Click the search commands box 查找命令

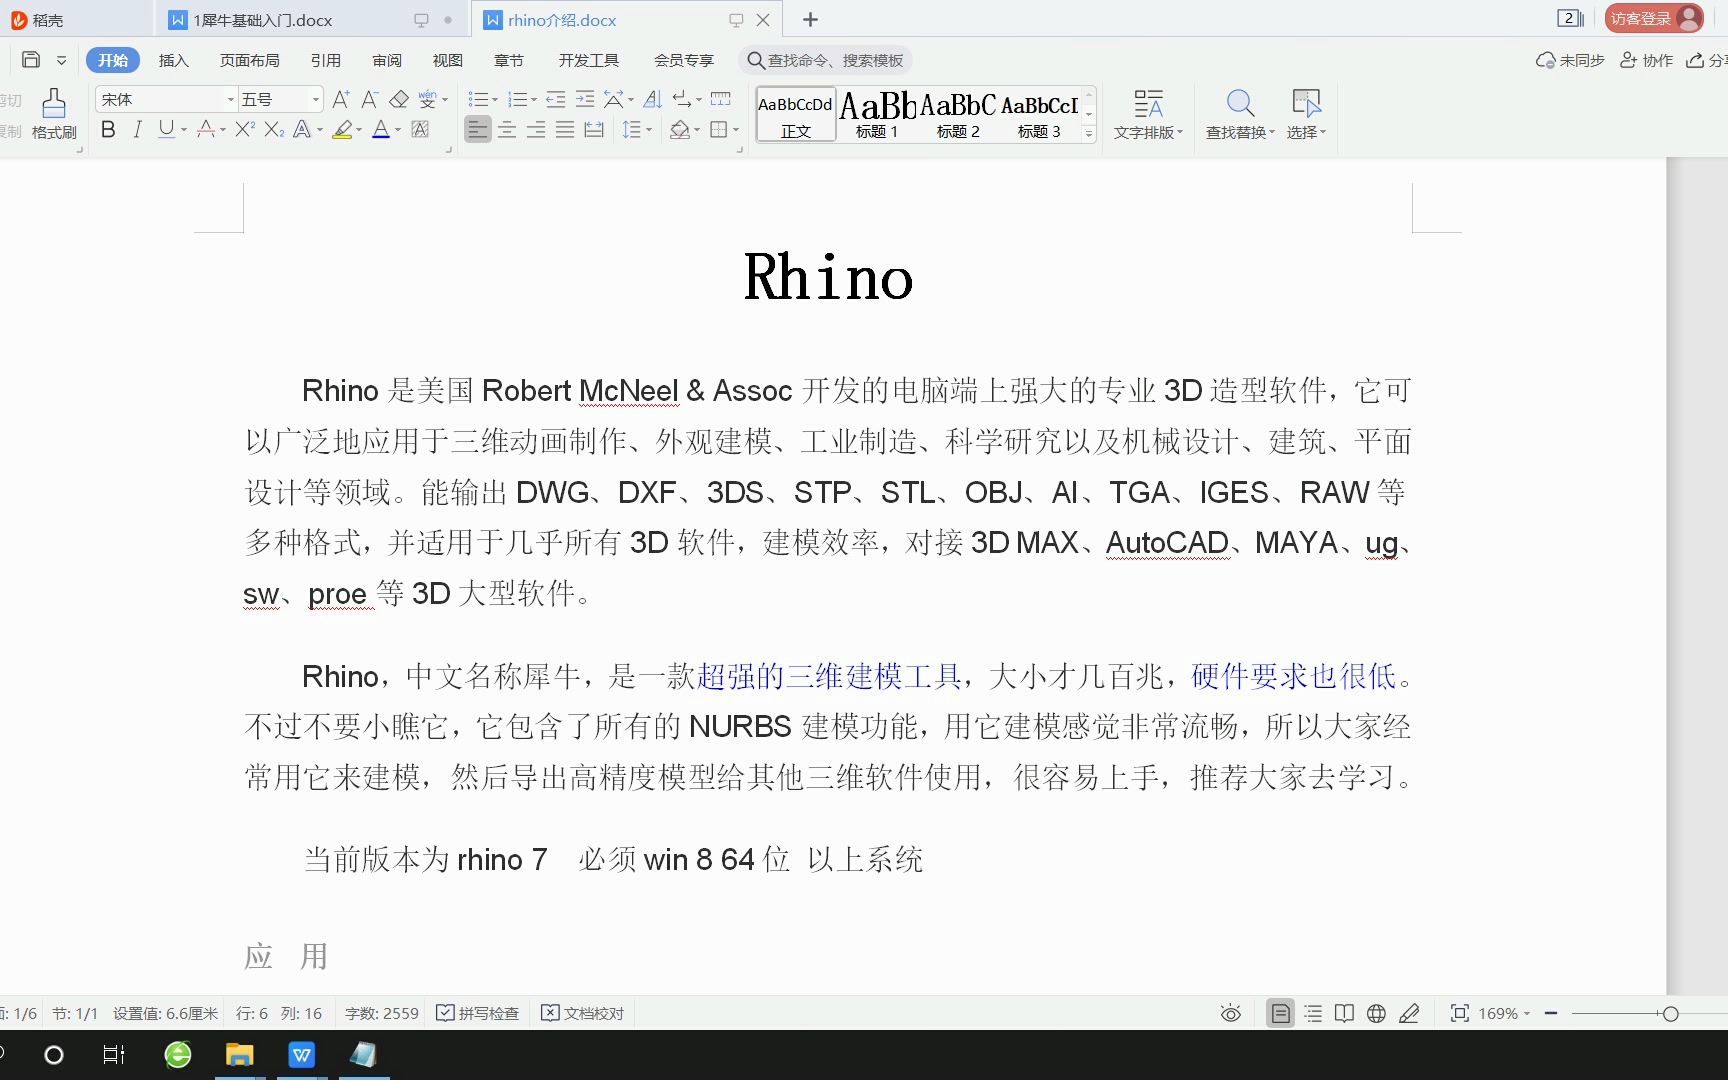[x=826, y=60]
